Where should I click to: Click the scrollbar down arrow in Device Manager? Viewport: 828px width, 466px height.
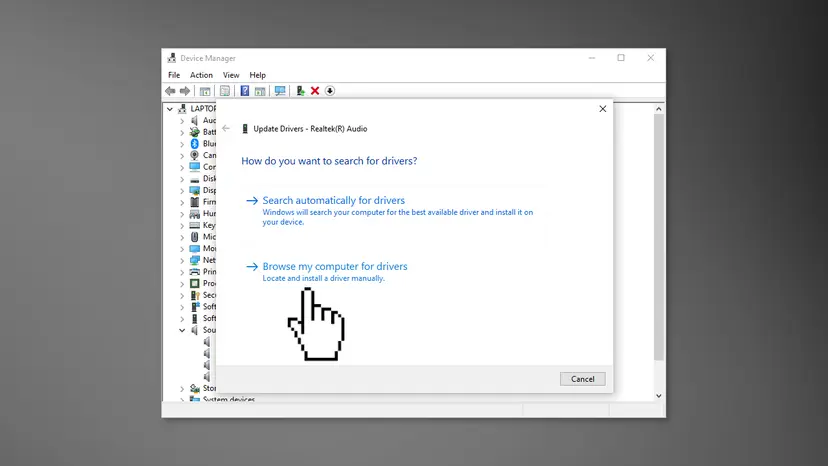tap(658, 396)
